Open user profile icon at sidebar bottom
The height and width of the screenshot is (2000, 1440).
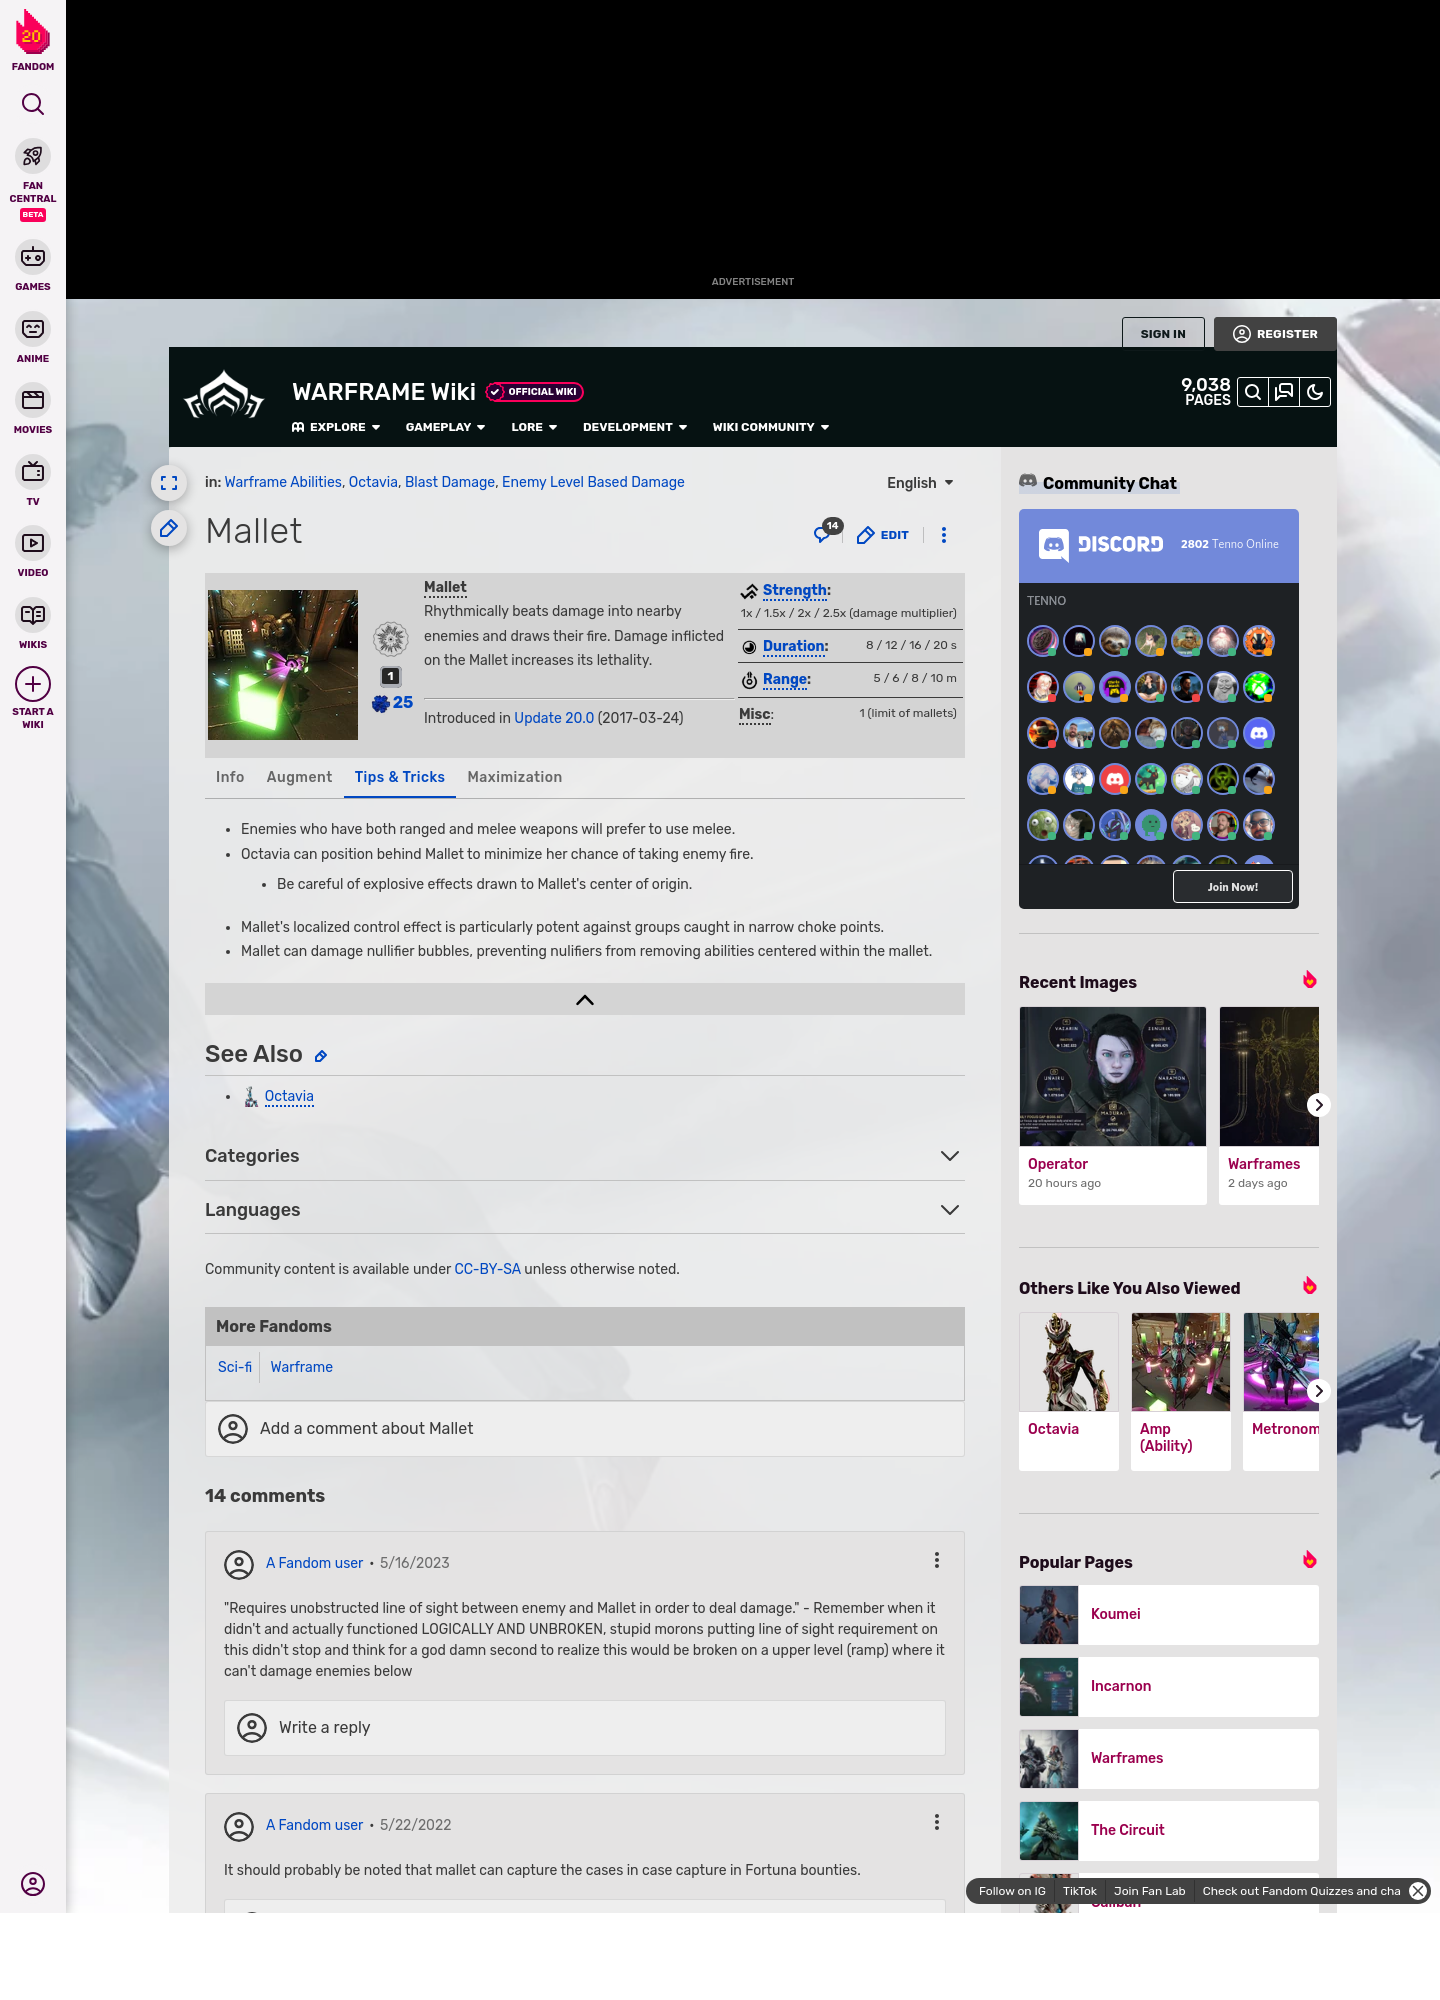coord(33,1884)
